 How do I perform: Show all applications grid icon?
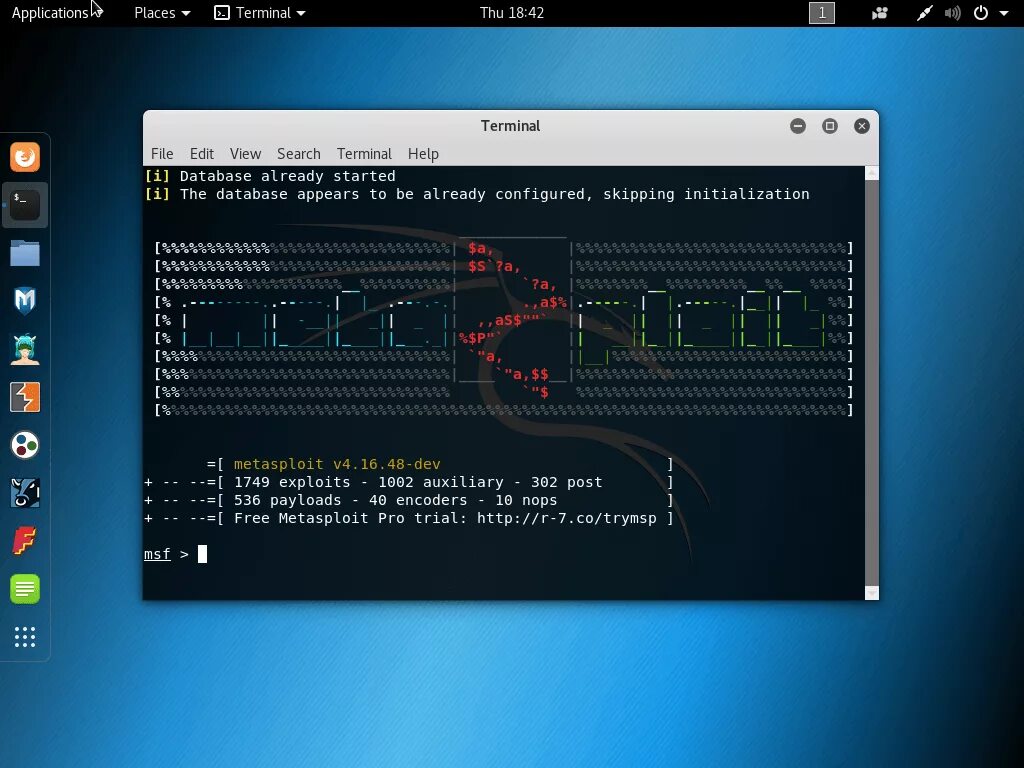(25, 637)
